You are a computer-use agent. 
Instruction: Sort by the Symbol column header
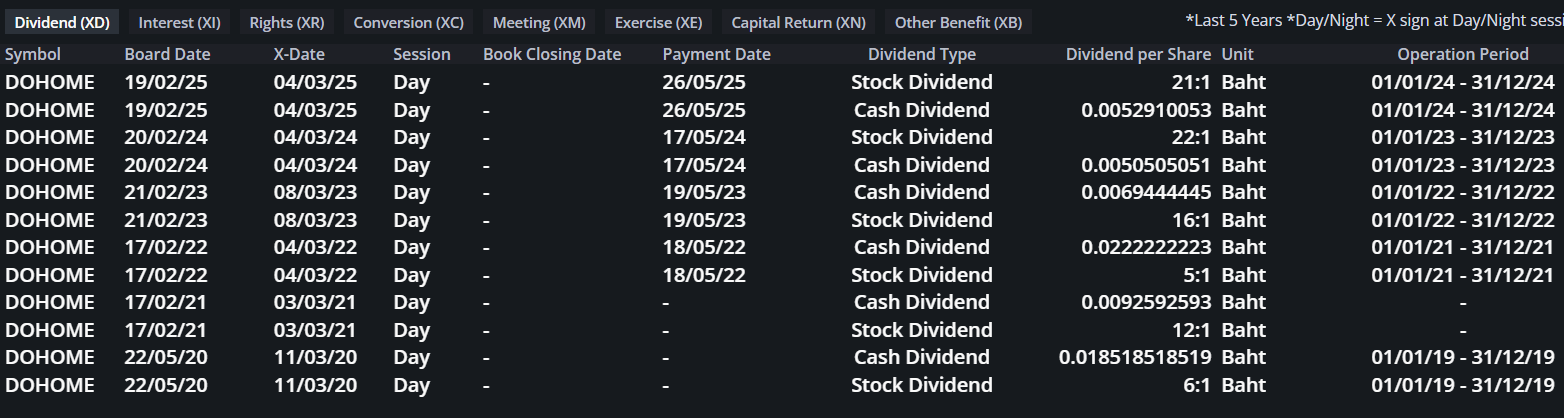tap(33, 54)
